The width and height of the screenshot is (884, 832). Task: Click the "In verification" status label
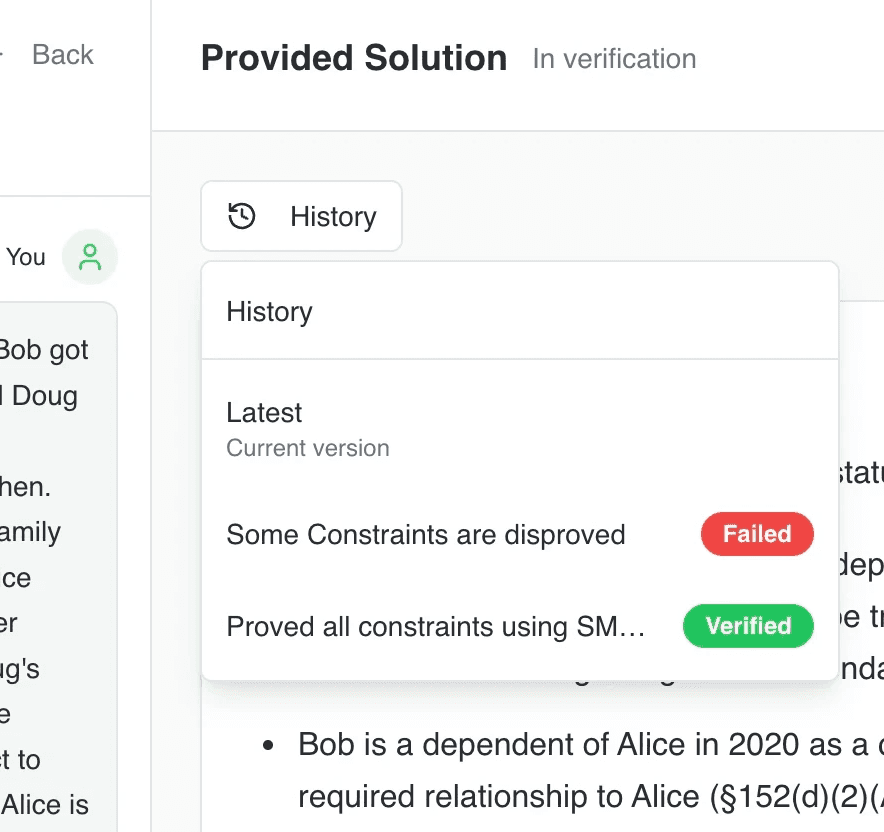pos(614,59)
